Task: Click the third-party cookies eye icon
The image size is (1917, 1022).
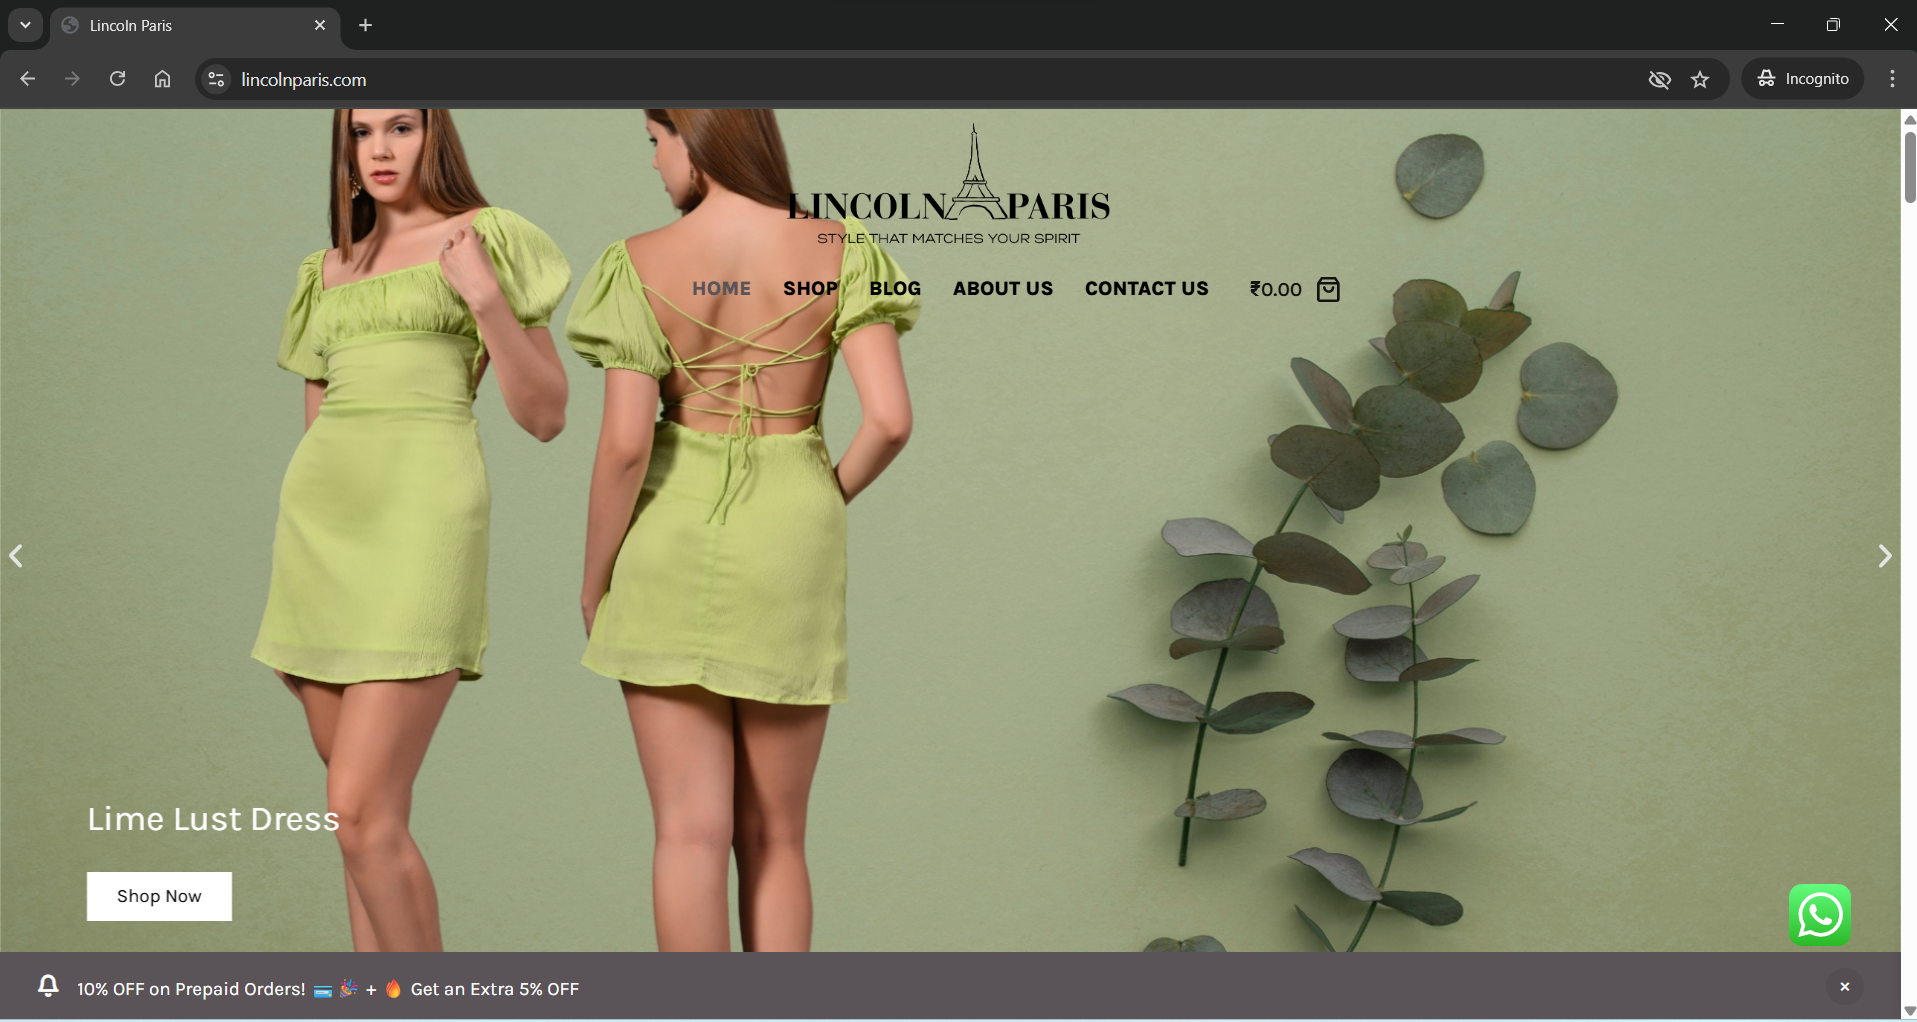Action: pyautogui.click(x=1659, y=80)
